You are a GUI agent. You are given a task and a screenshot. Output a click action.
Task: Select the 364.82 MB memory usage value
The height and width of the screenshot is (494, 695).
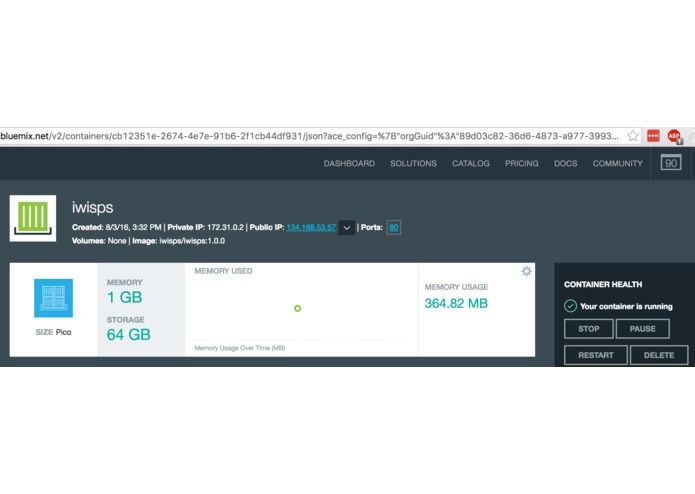[x=456, y=303]
